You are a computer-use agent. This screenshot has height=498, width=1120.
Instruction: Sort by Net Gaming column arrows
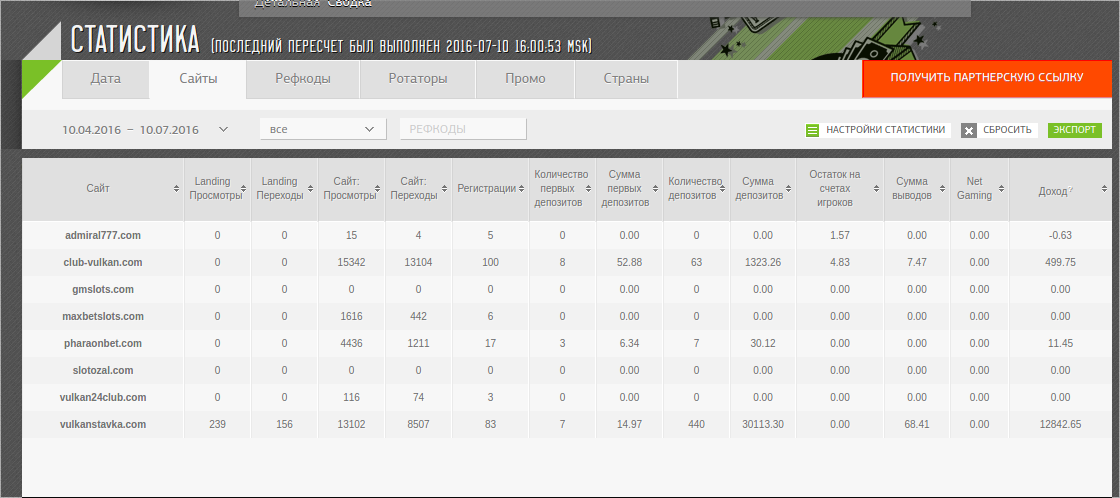tap(1001, 189)
